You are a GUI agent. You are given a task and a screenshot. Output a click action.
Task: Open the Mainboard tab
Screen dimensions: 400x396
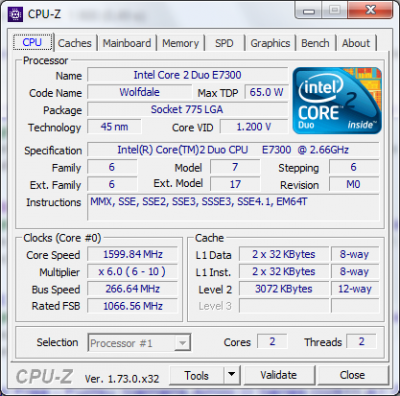click(127, 43)
